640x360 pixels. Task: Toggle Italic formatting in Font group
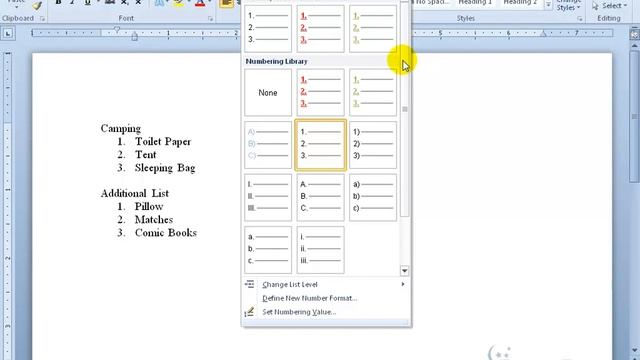(x=73, y=2)
